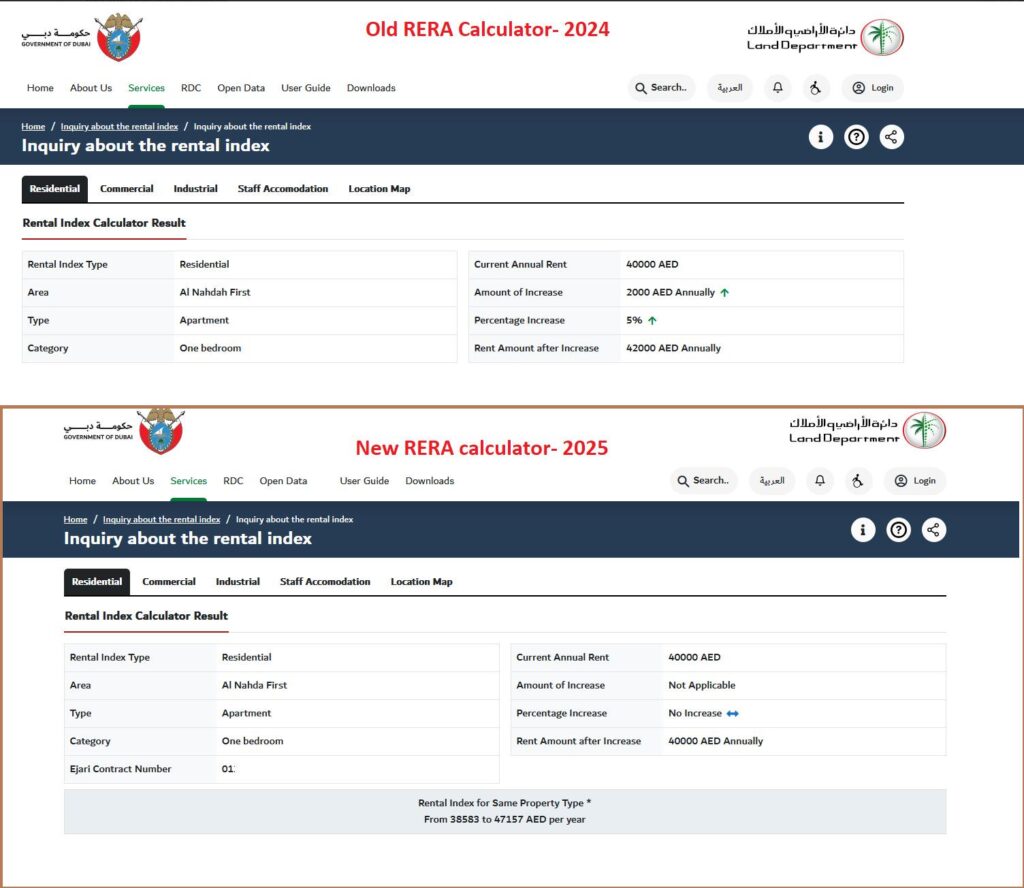Select Commercial tab in the 2025 calculator
1024x888 pixels.
169,582
